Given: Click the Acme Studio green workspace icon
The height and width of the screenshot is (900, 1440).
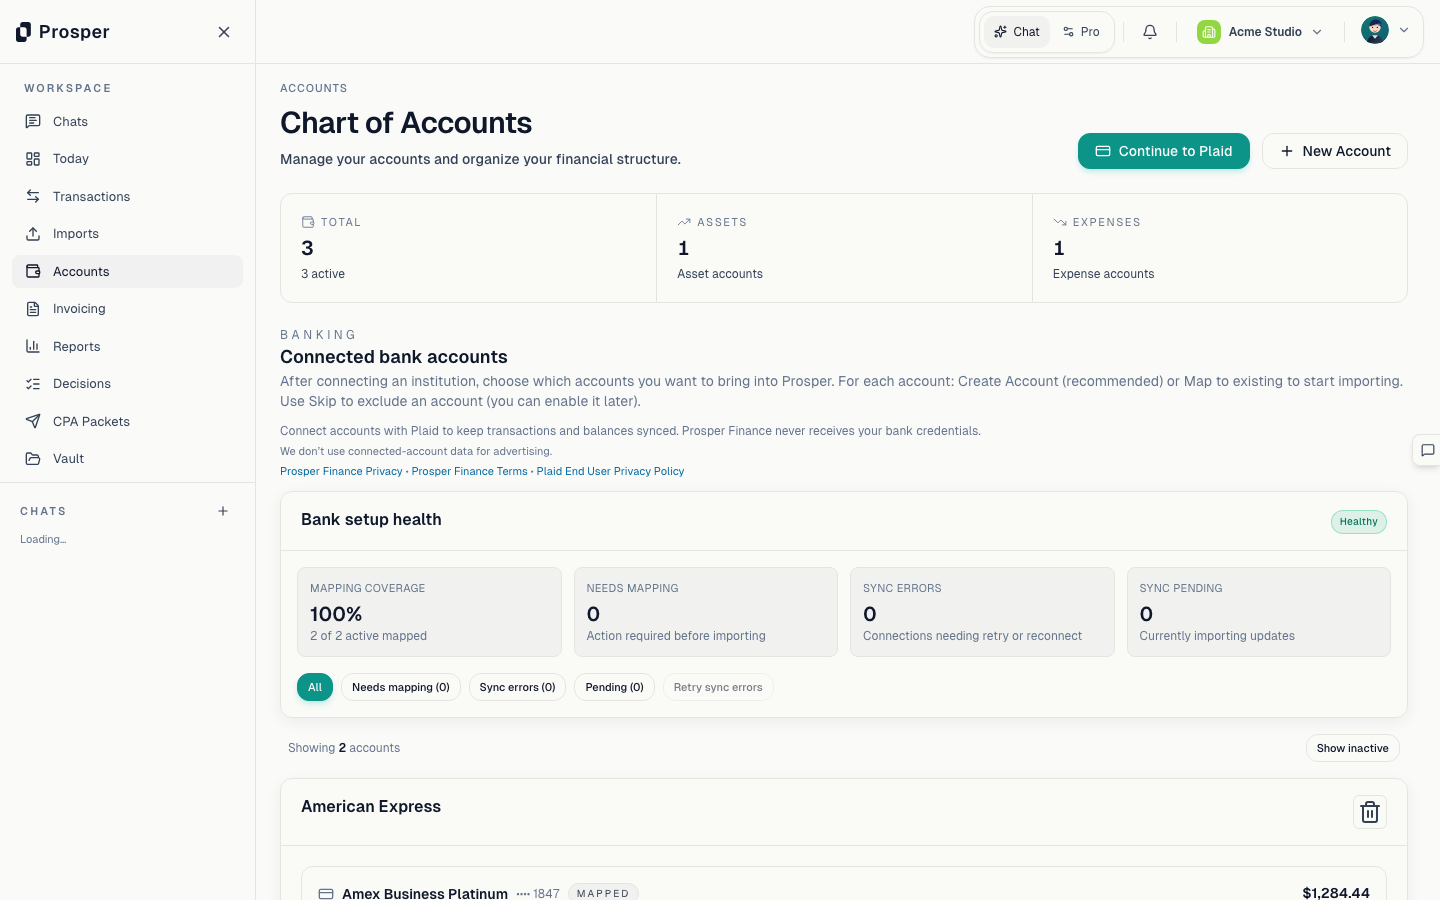Looking at the screenshot, I should 1209,32.
